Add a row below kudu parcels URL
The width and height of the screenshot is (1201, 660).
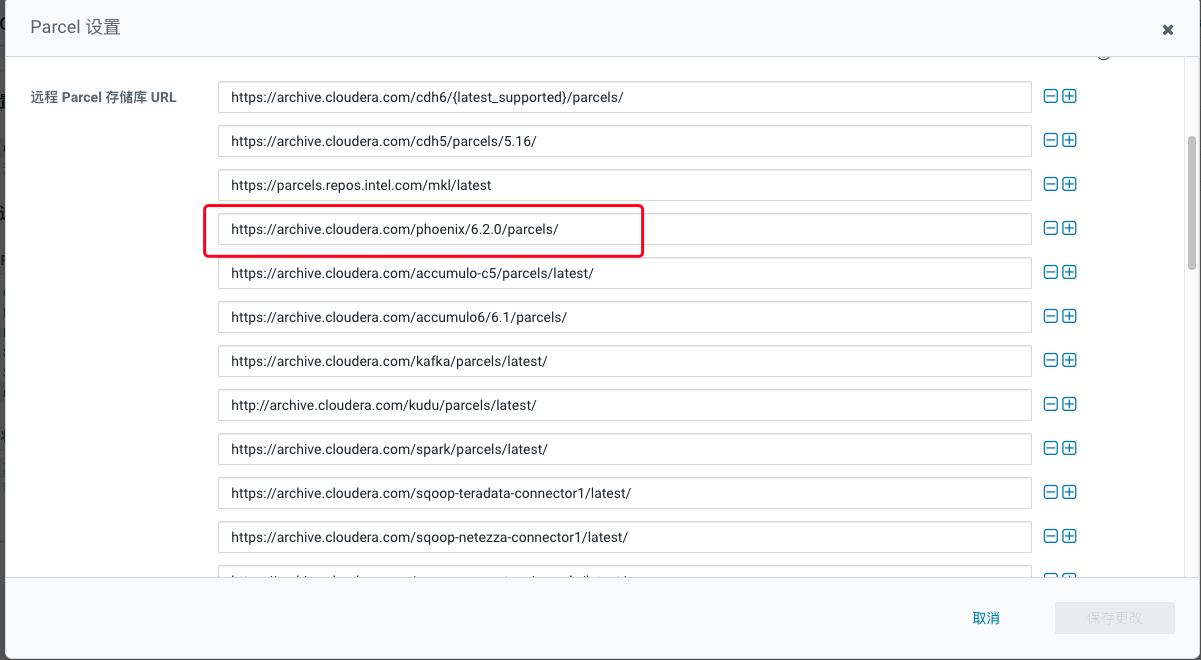[x=1069, y=405]
